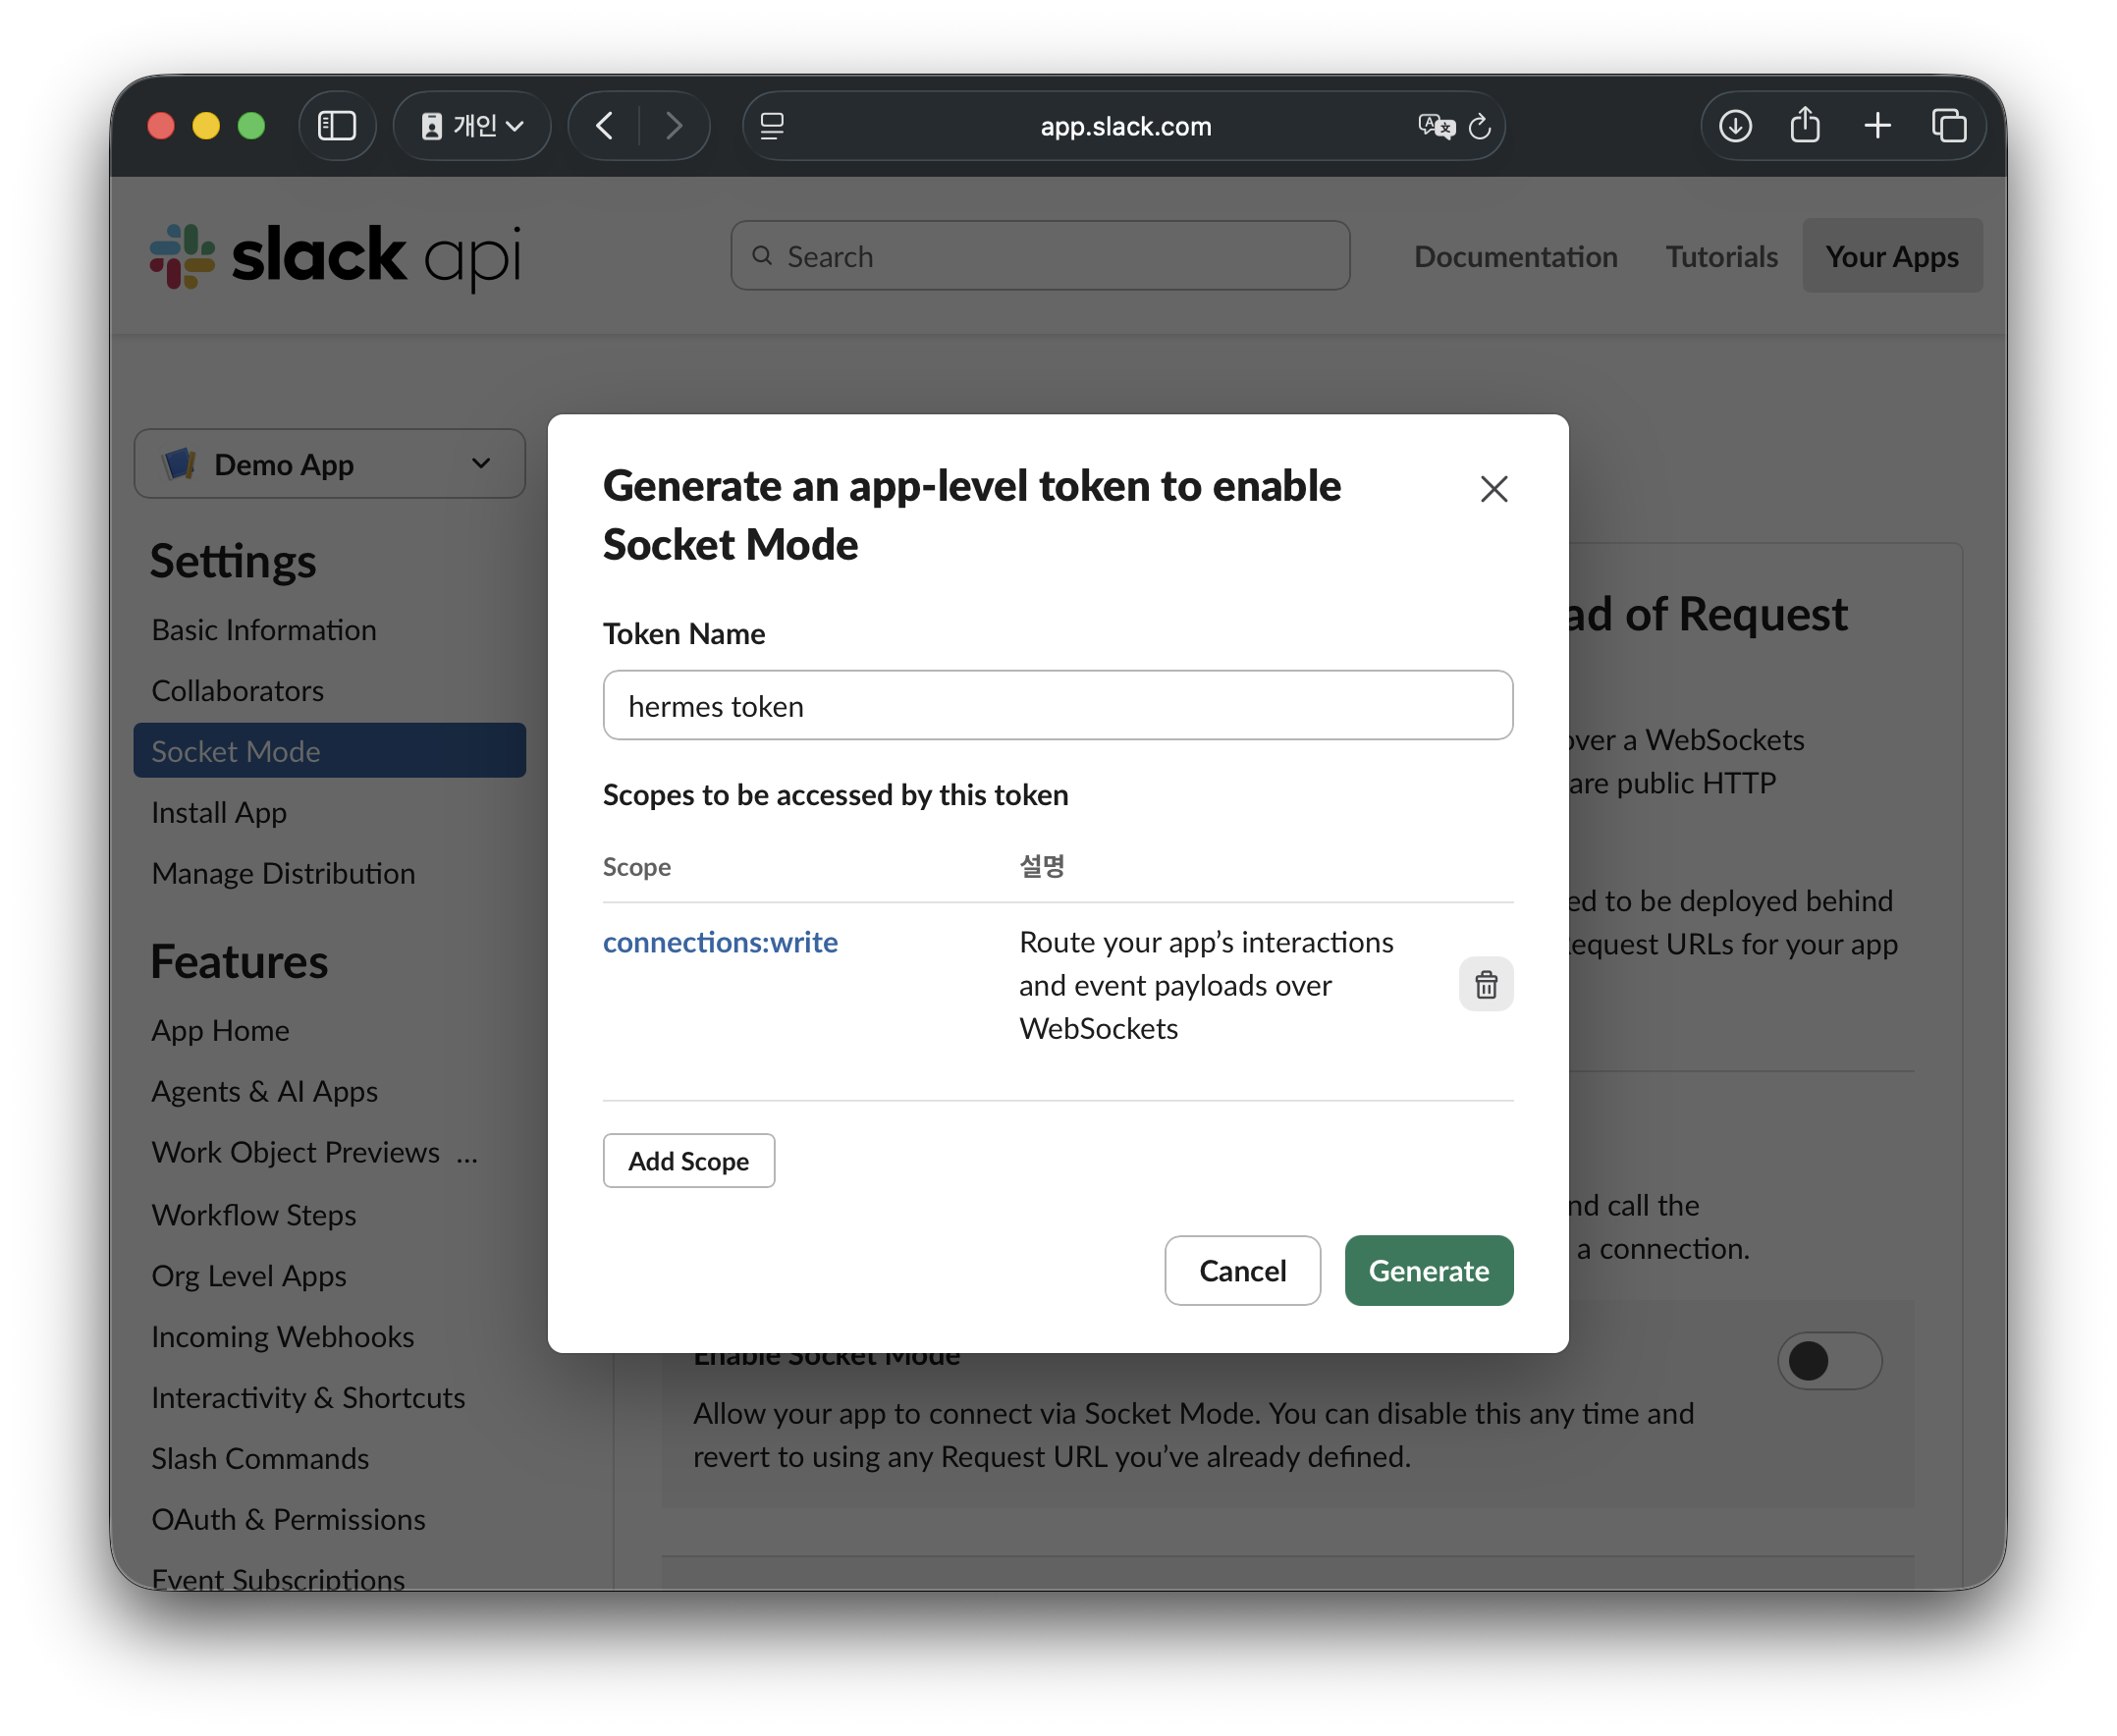Image resolution: width=2117 pixels, height=1736 pixels.
Task: Click the Token Name input field
Action: pyautogui.click(x=1058, y=706)
